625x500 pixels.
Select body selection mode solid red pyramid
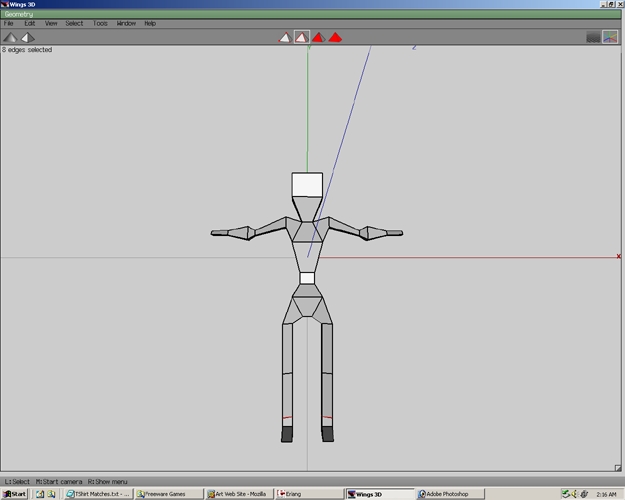335,37
